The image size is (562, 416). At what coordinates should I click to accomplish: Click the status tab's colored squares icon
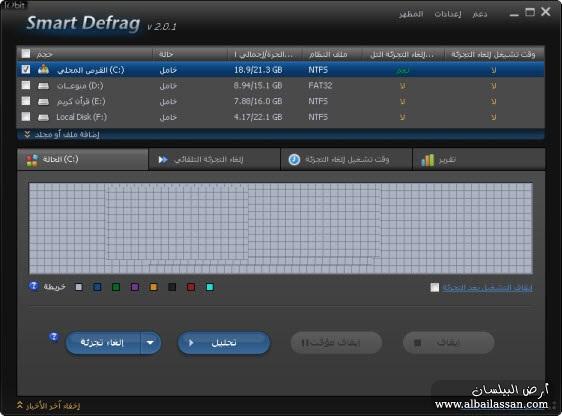point(32,160)
